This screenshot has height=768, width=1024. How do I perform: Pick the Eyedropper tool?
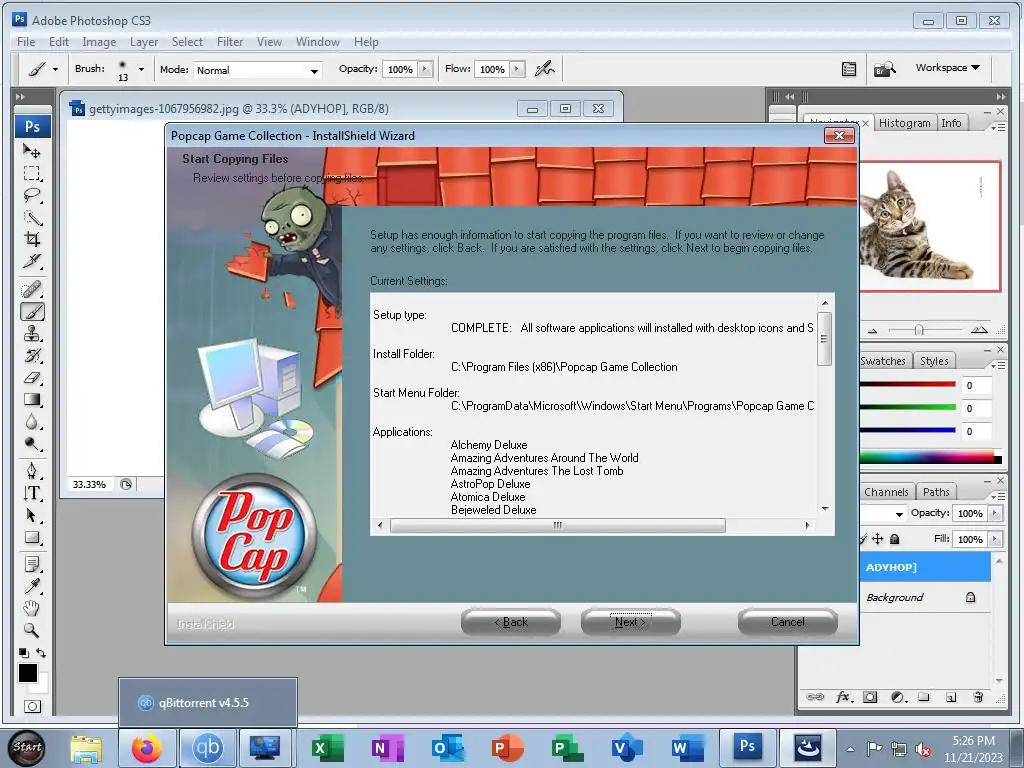click(x=31, y=586)
